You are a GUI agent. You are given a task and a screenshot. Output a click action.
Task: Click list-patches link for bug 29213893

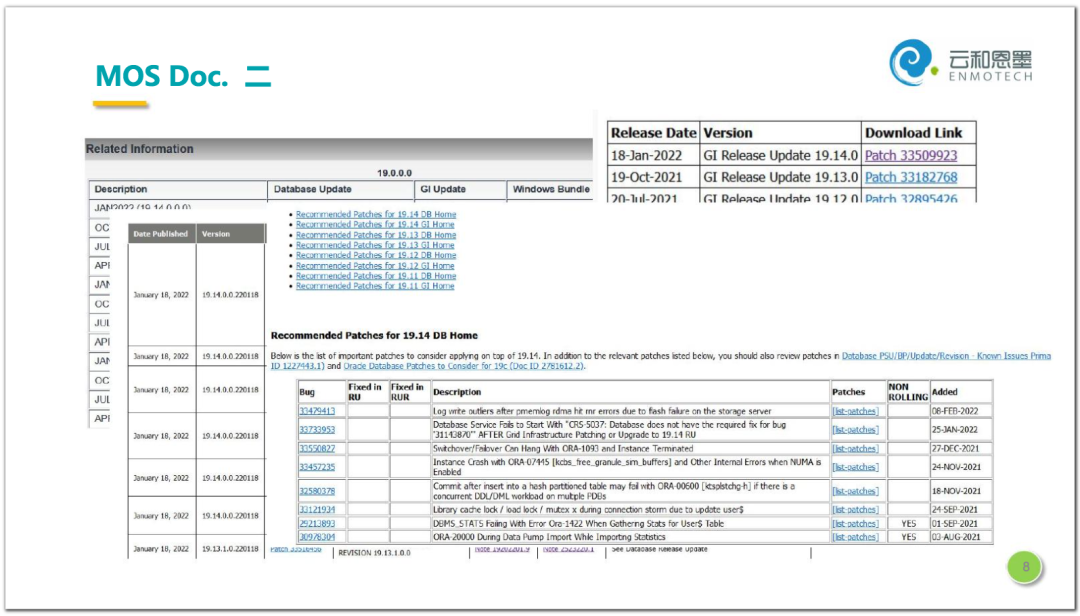click(855, 524)
